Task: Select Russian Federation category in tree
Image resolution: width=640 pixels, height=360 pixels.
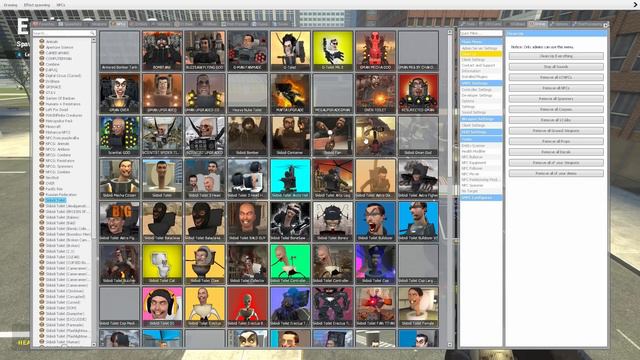Action: (61, 195)
